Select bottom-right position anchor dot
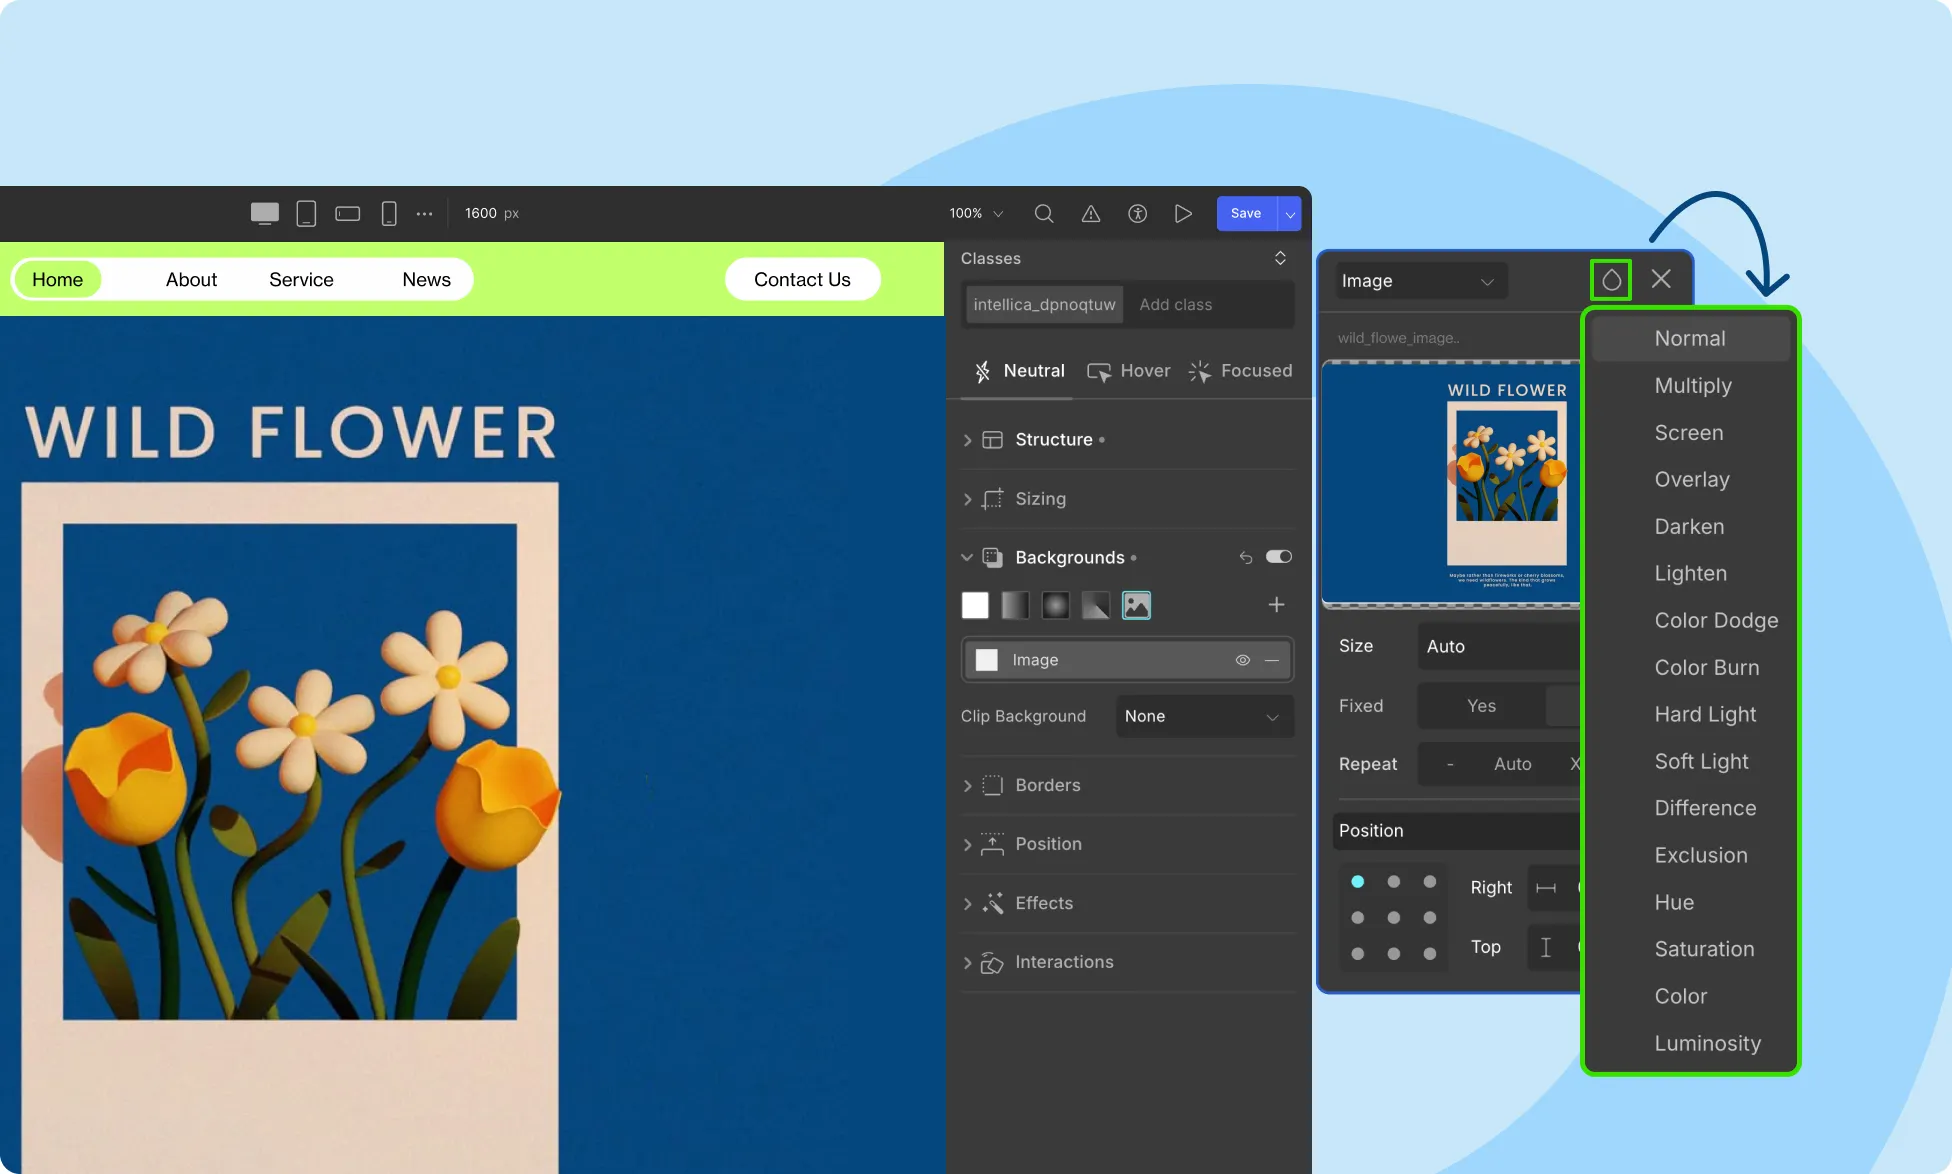The image size is (1952, 1174). (1430, 954)
